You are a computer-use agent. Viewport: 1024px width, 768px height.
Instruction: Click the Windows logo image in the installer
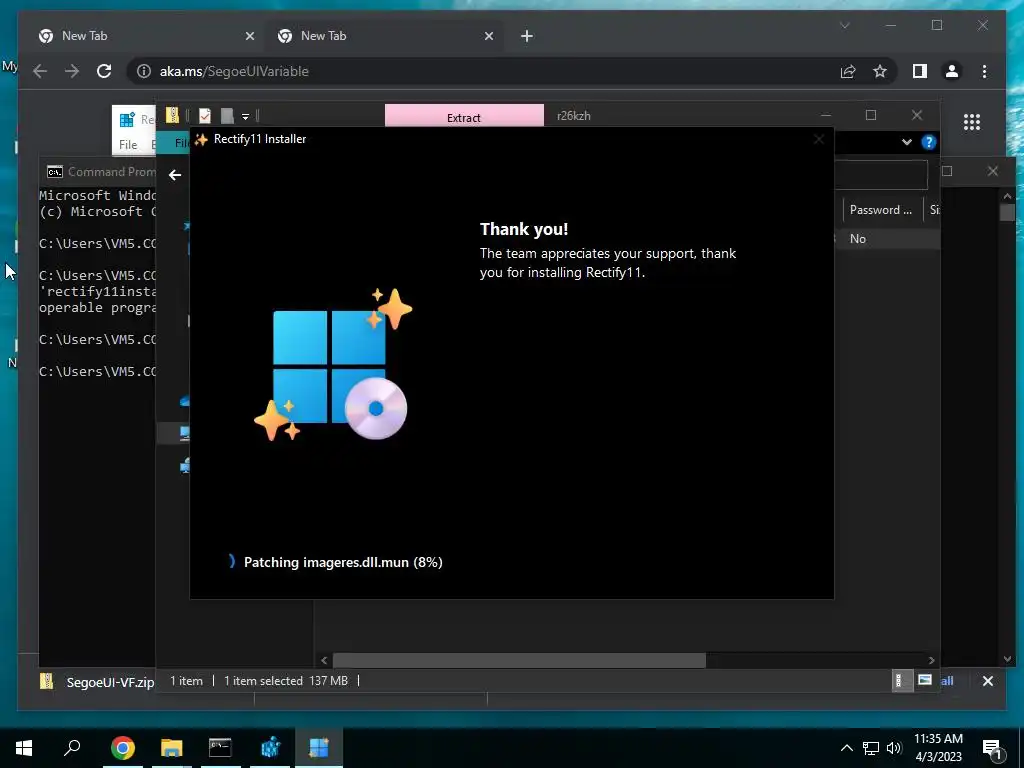333,364
